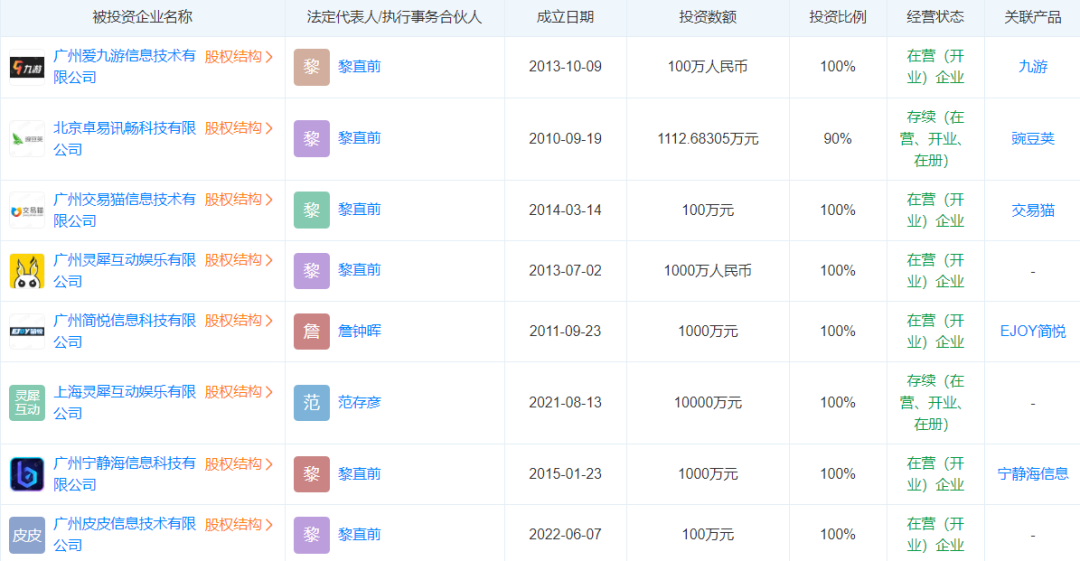Click the EJOY 简悦 company logo
The width and height of the screenshot is (1080, 561).
coord(27,331)
